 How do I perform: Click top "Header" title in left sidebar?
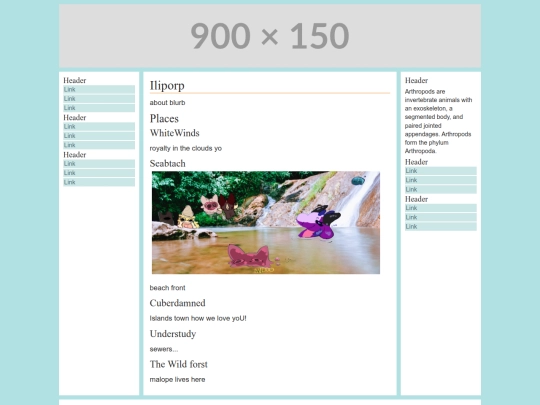click(75, 81)
